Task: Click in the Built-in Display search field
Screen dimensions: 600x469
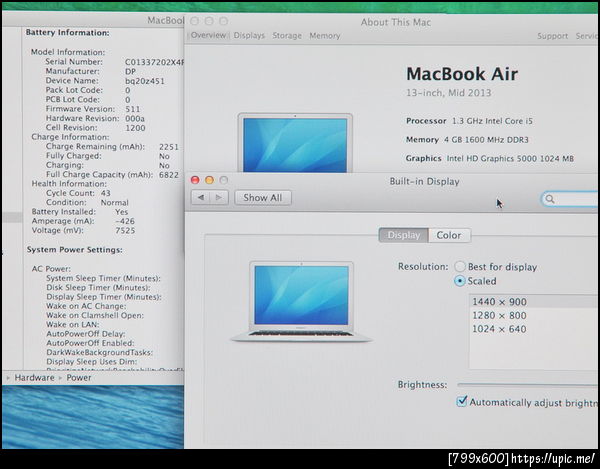Action: tap(570, 199)
